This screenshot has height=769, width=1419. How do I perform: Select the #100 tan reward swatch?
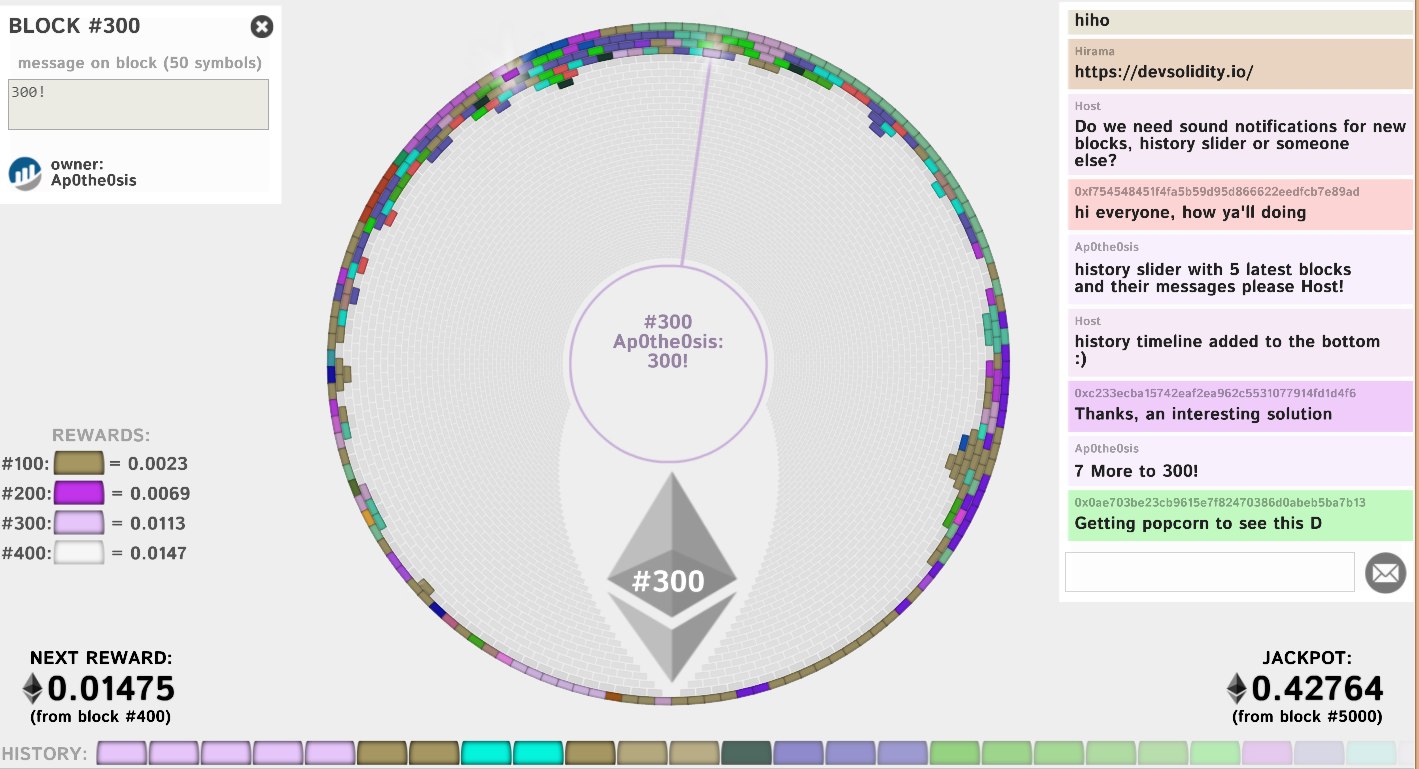tap(79, 463)
